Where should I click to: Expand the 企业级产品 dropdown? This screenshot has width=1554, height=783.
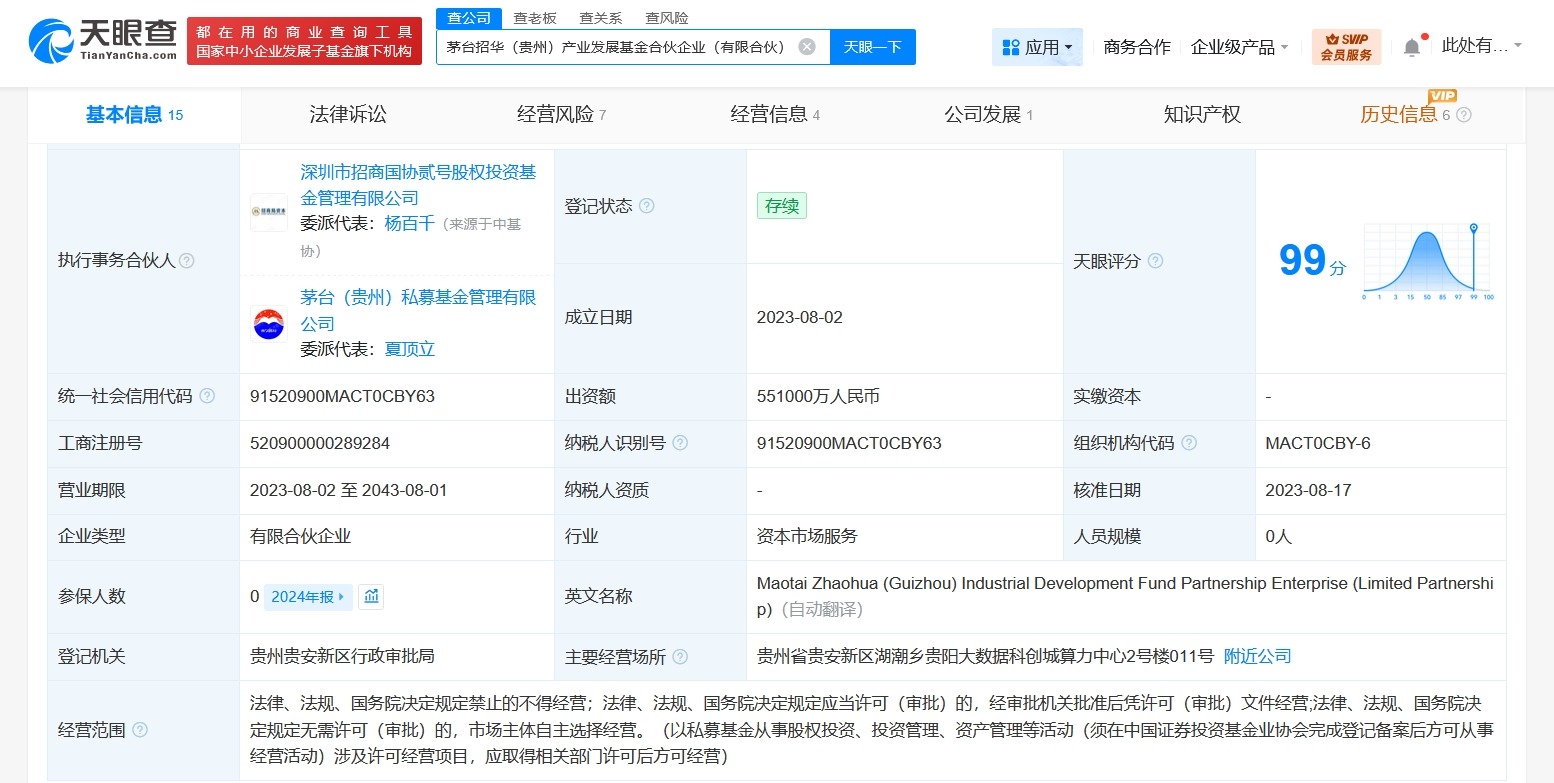pyautogui.click(x=1238, y=47)
